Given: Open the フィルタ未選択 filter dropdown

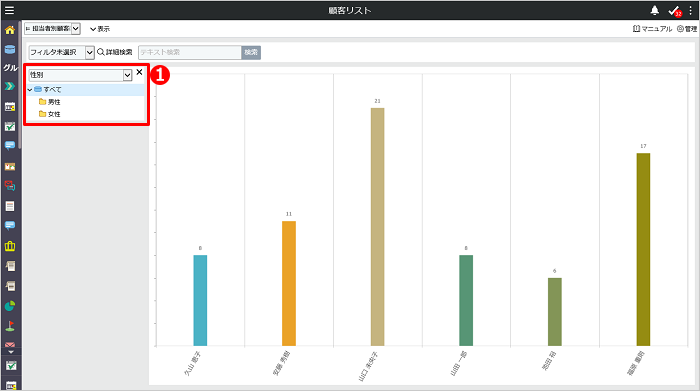Looking at the screenshot, I should [62, 52].
